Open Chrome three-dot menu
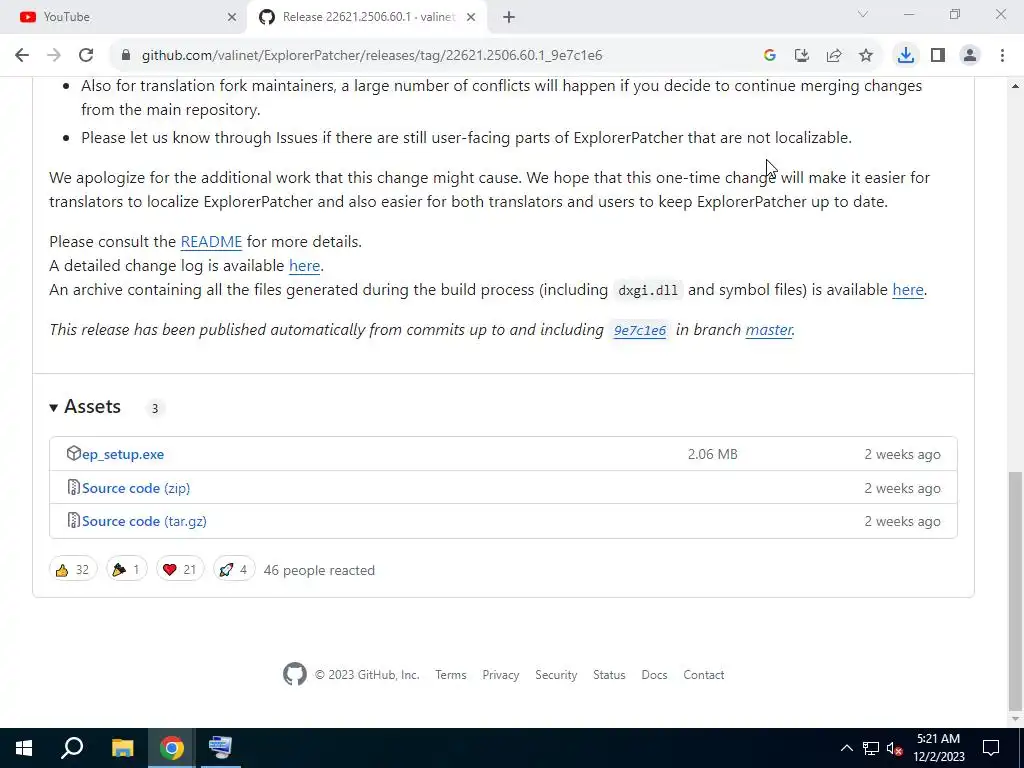The image size is (1024, 768). (1002, 56)
